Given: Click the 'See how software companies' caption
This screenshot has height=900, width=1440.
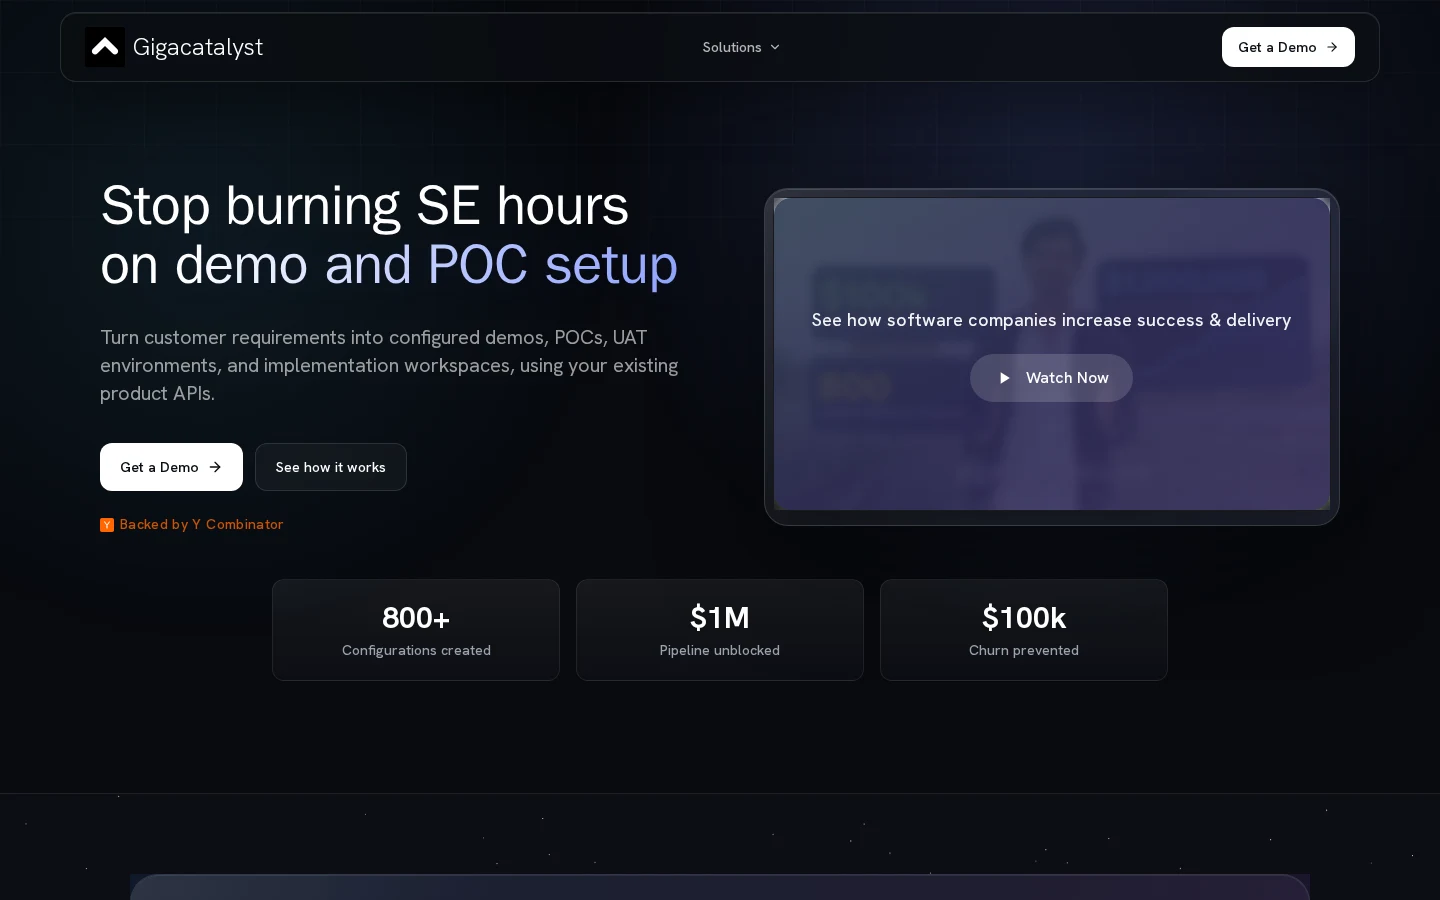Looking at the screenshot, I should 1051,320.
